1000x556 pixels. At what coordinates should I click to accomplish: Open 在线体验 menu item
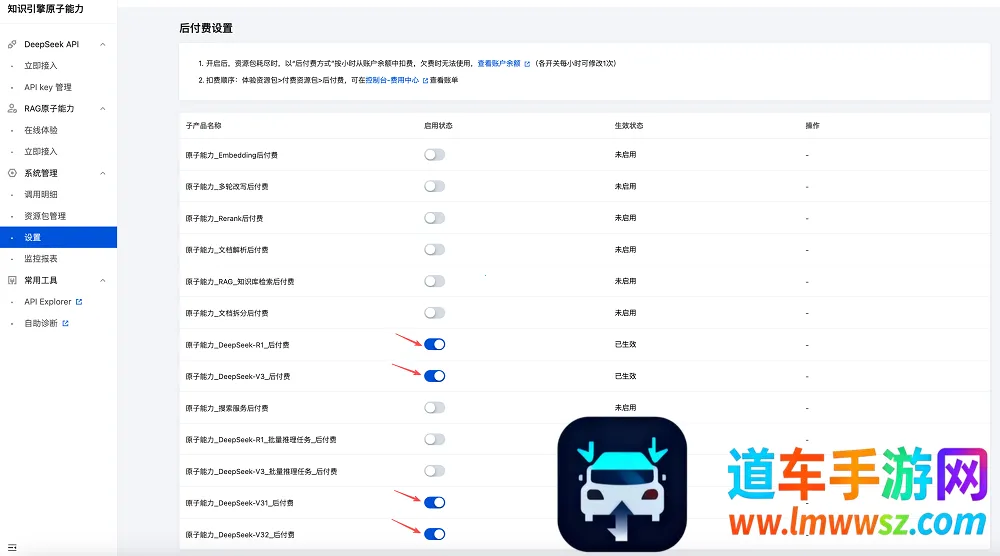[x=41, y=130]
